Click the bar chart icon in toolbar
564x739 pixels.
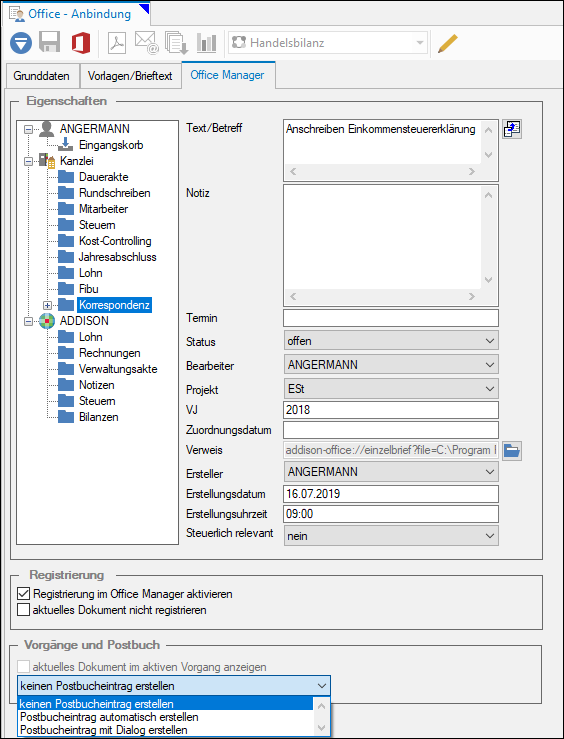[x=206, y=43]
